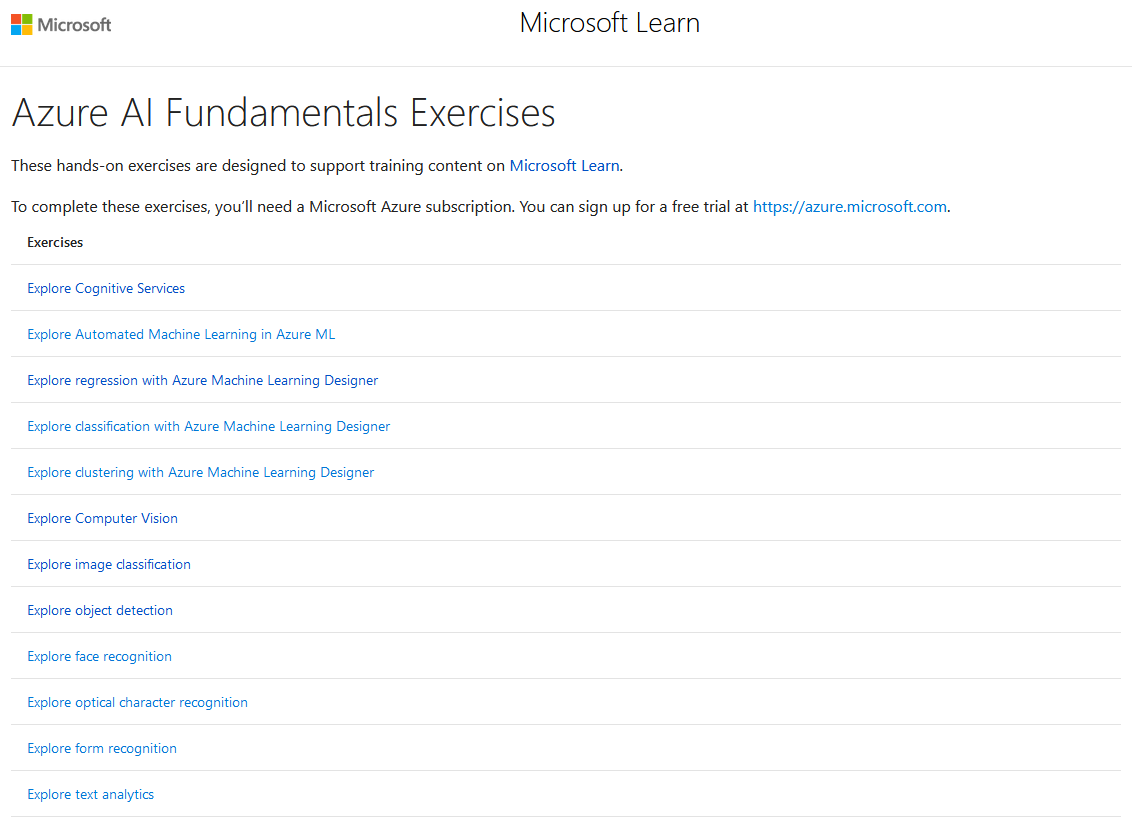Image resolution: width=1132 pixels, height=833 pixels.
Task: Click the Microsoft wordmark text
Action: click(x=74, y=25)
